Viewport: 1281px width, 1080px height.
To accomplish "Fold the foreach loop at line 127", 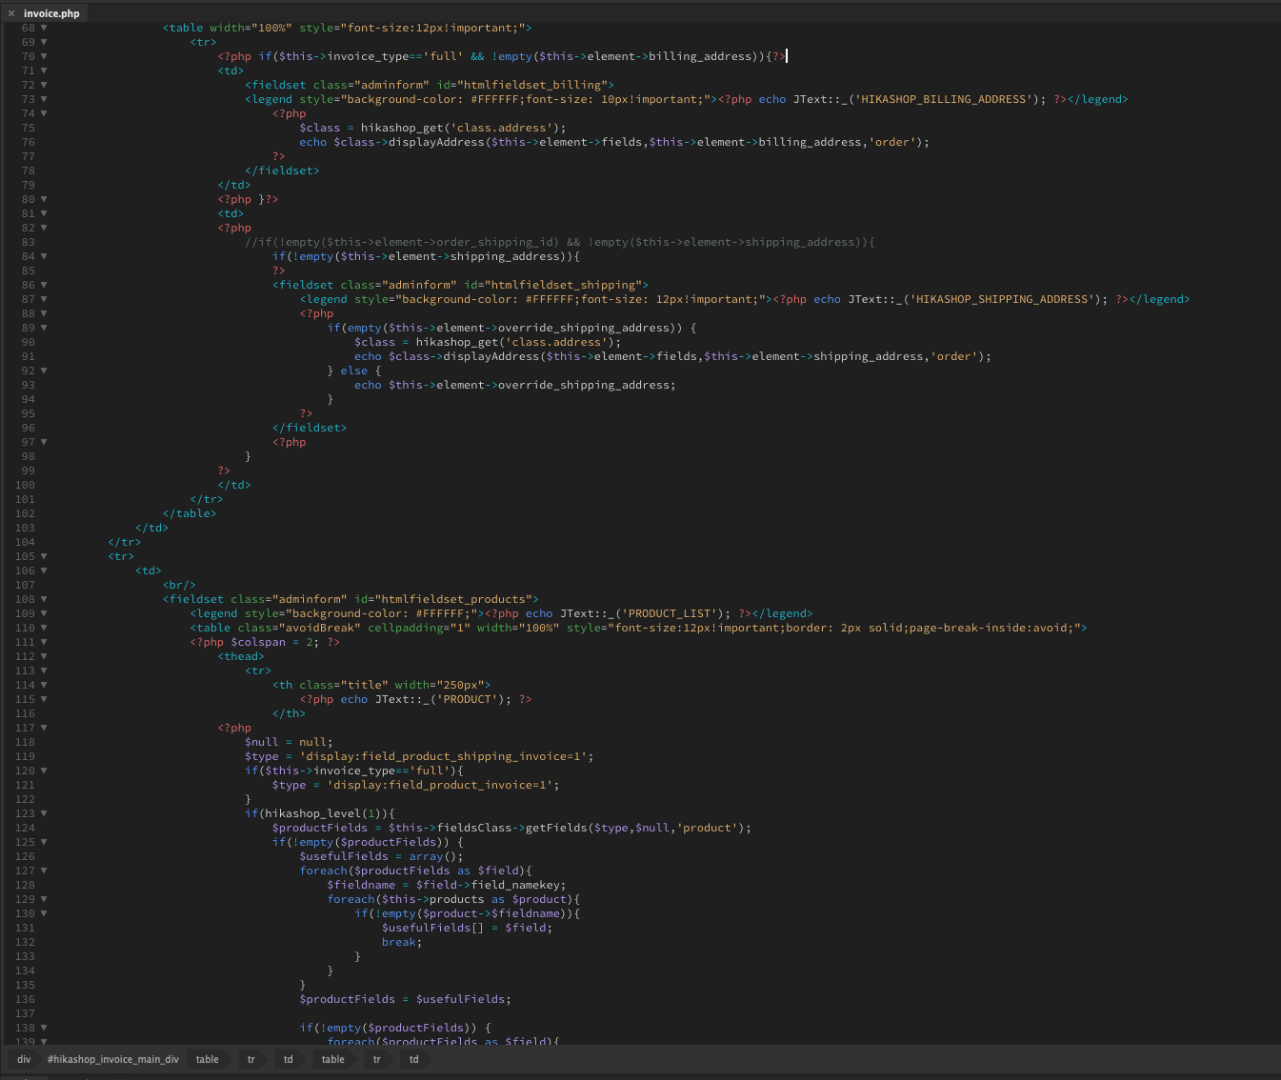I will (x=44, y=870).
